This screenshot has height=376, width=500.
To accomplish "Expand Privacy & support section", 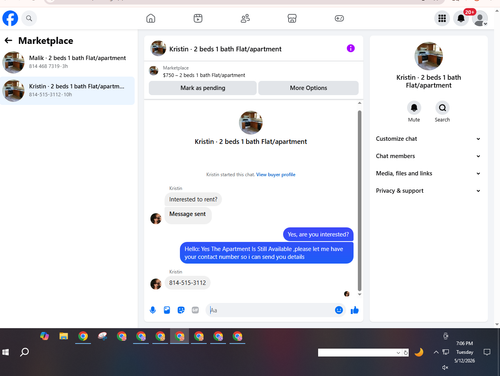I will click(x=428, y=191).
